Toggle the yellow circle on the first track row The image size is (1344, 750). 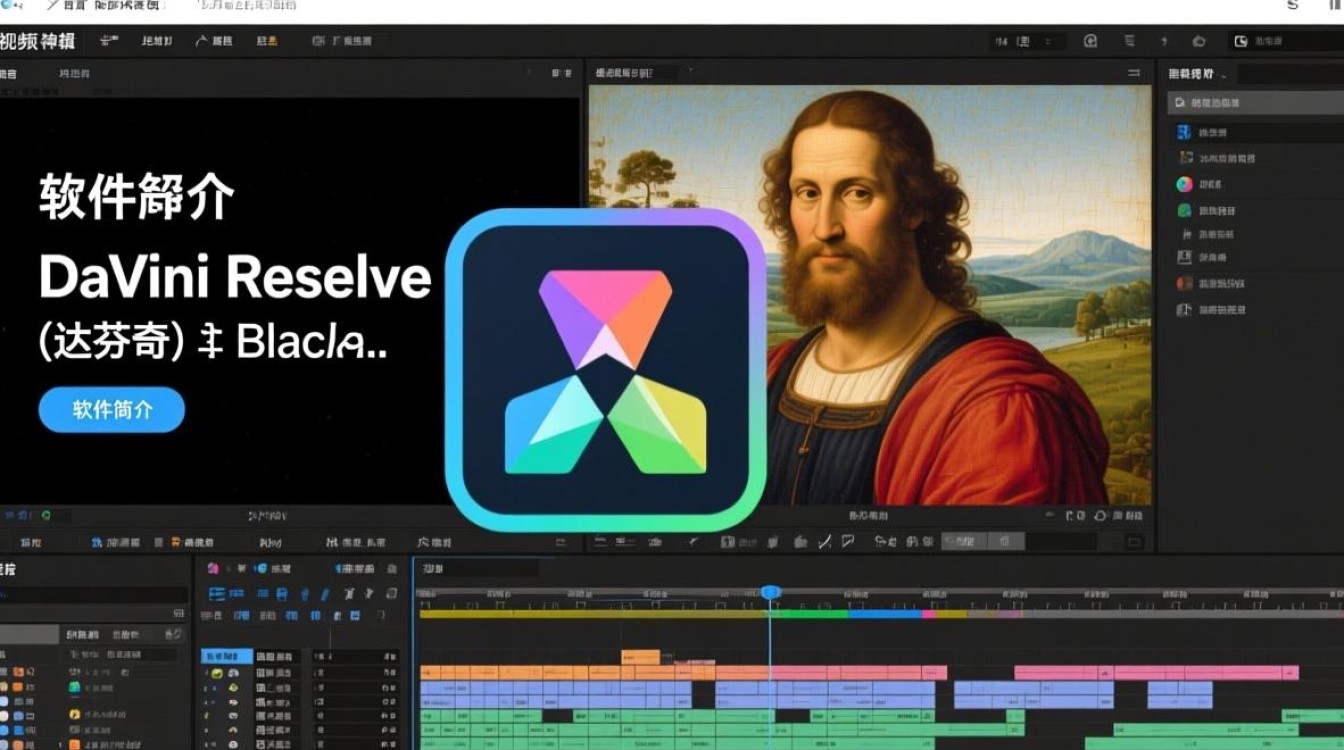[217, 674]
